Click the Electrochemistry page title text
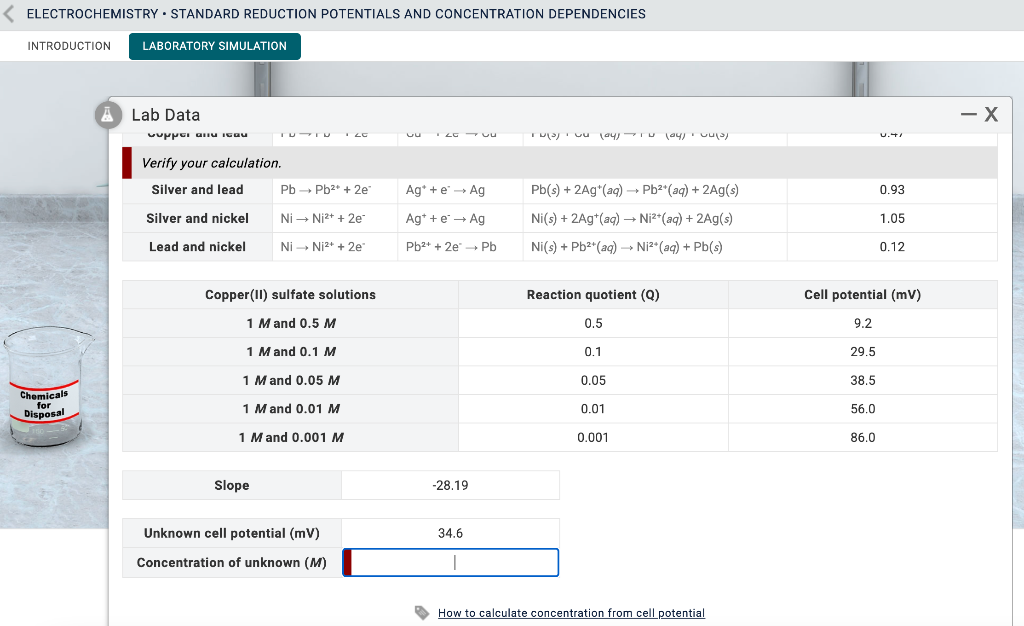The width and height of the screenshot is (1024, 626). [336, 14]
